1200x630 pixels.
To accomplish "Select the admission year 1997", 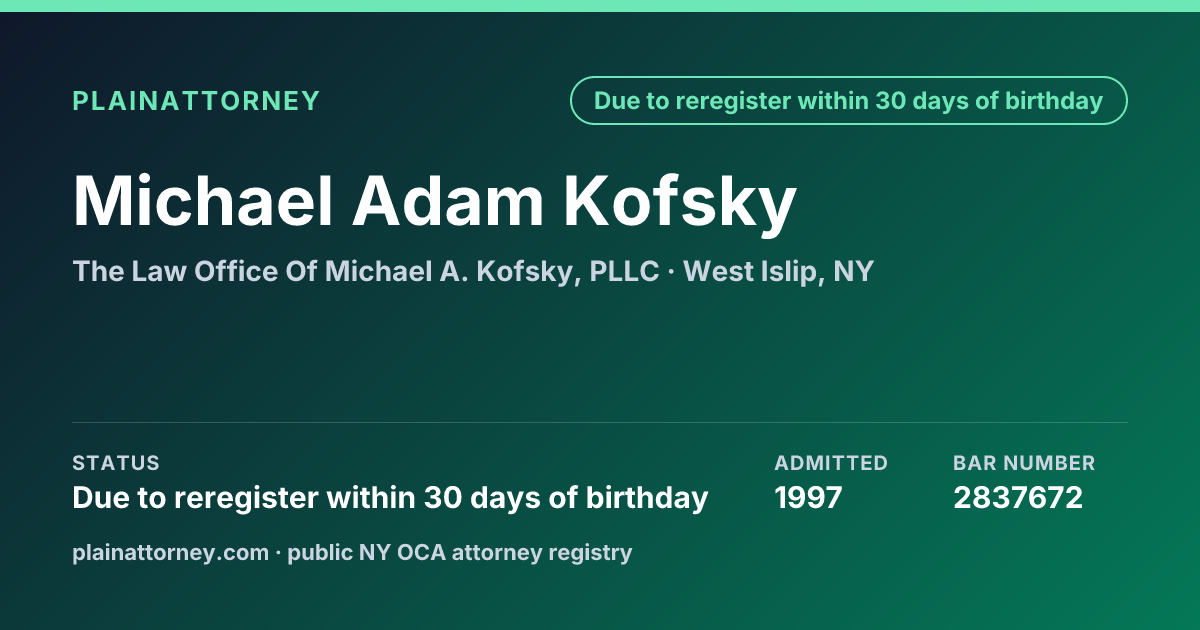I will tap(809, 497).
